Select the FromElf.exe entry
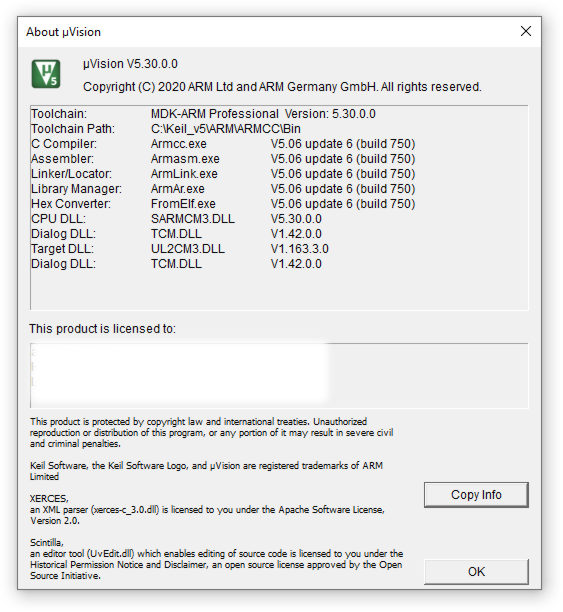 pyautogui.click(x=183, y=204)
